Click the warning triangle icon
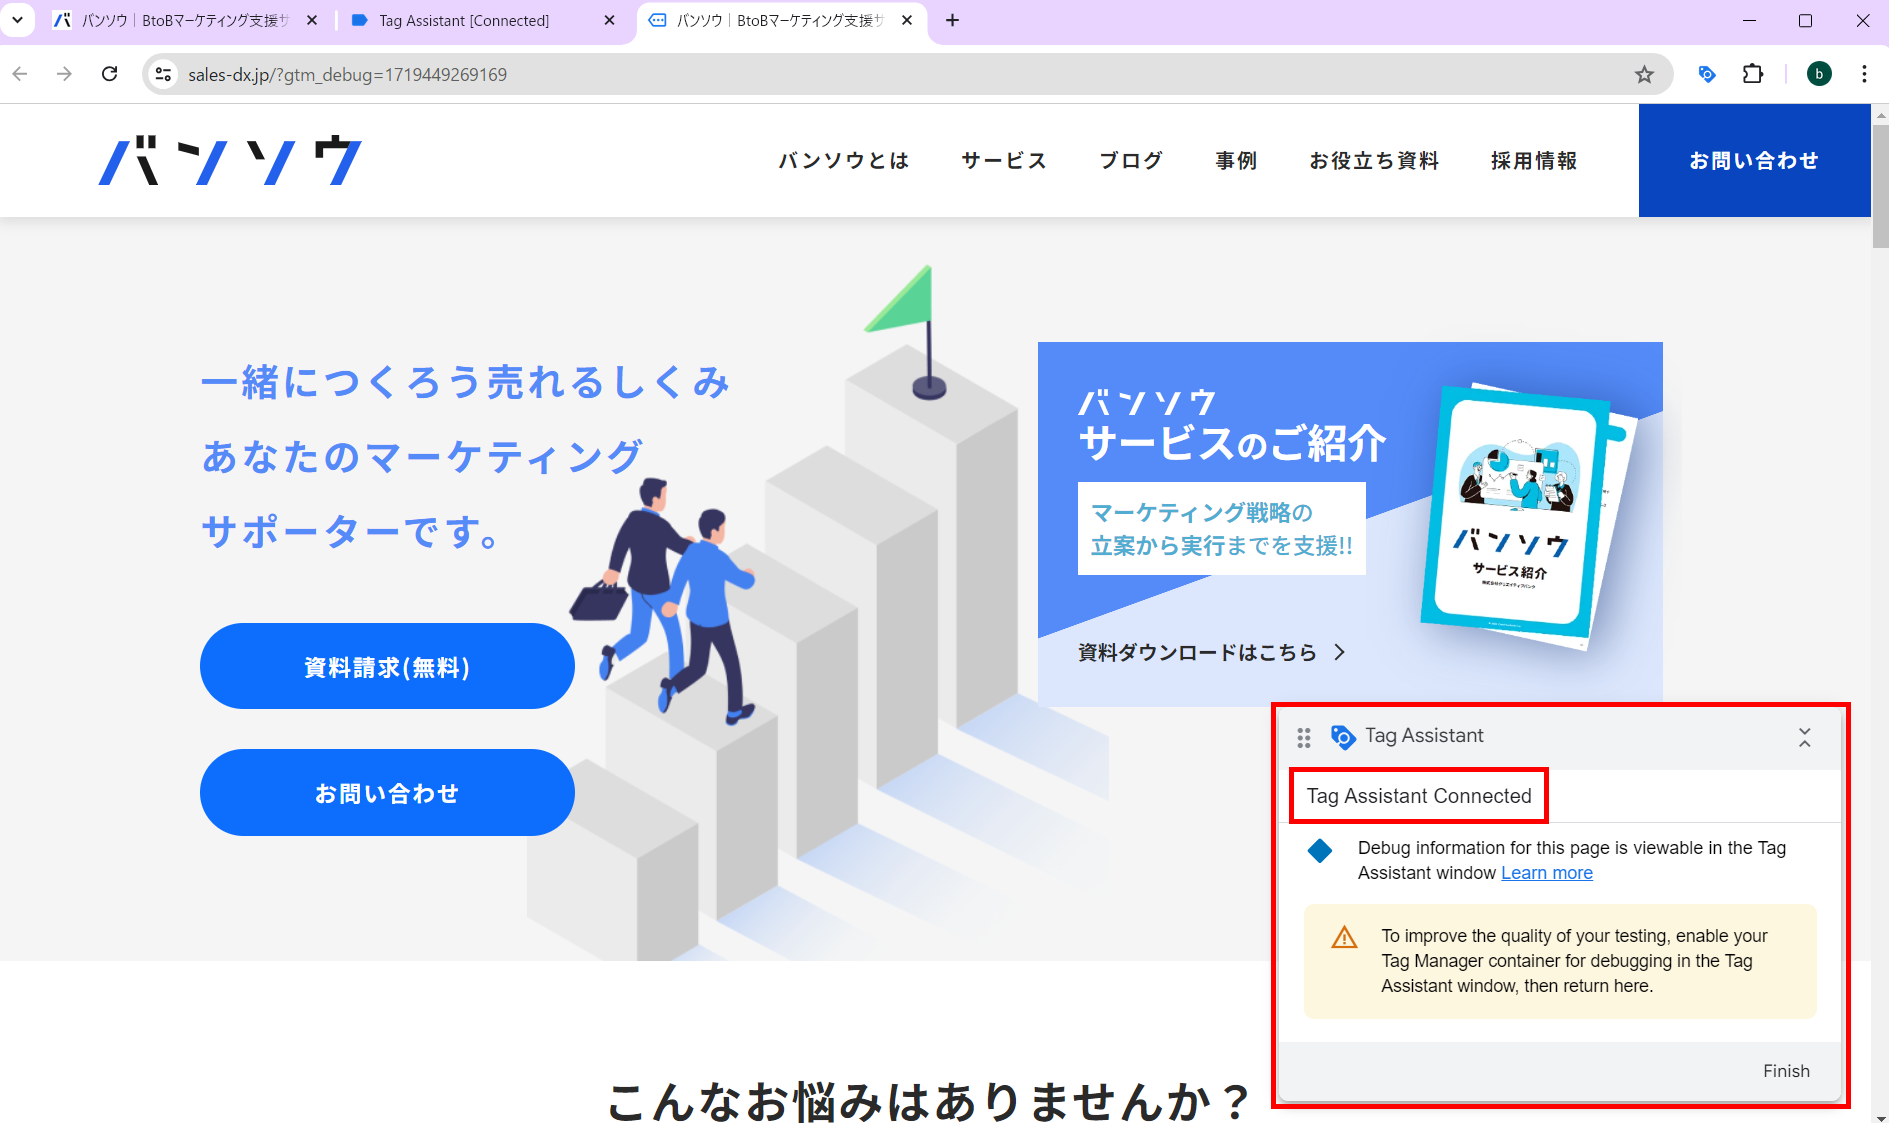 pyautogui.click(x=1344, y=937)
